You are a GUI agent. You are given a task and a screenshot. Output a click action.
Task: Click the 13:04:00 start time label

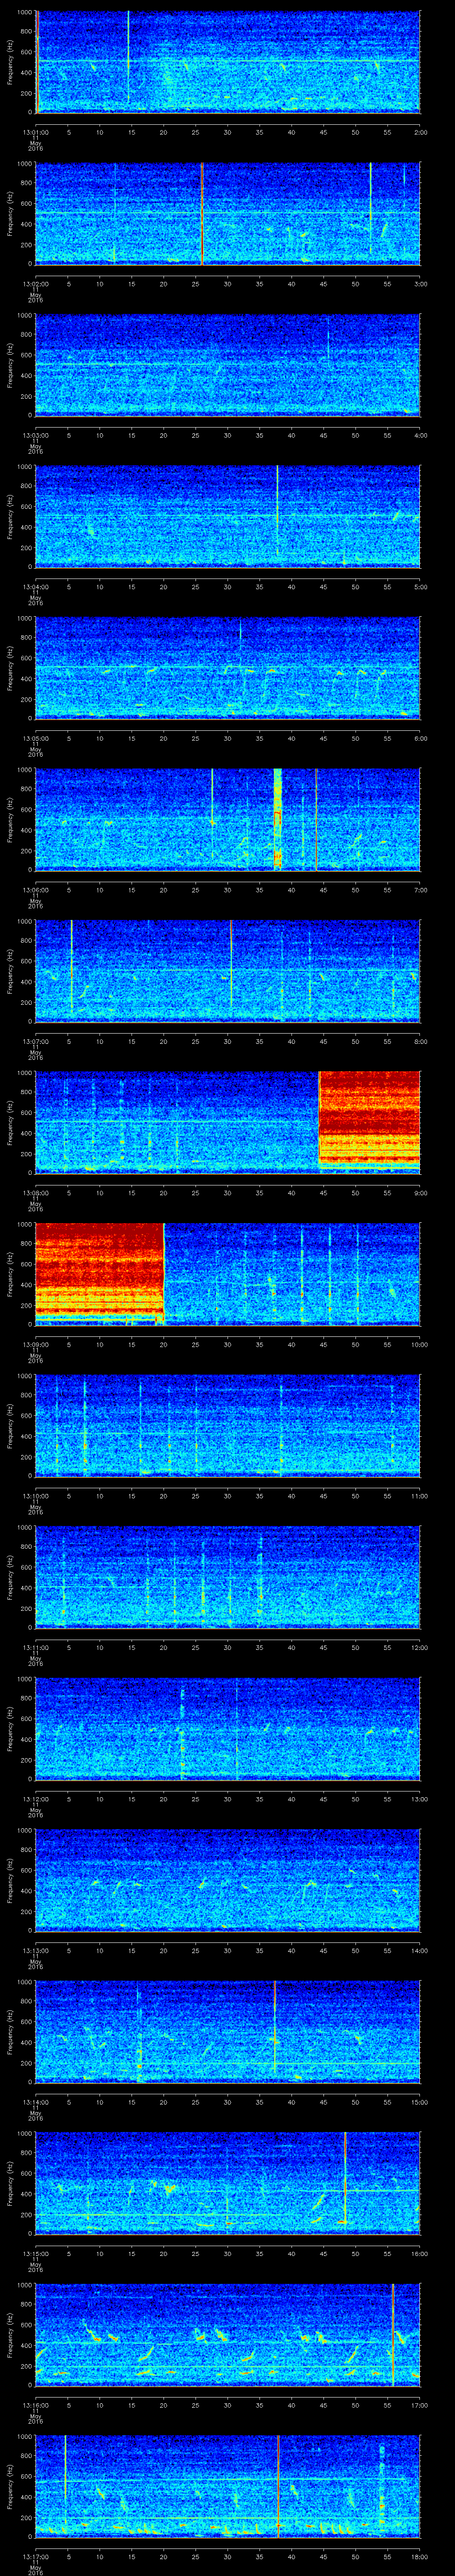35,587
